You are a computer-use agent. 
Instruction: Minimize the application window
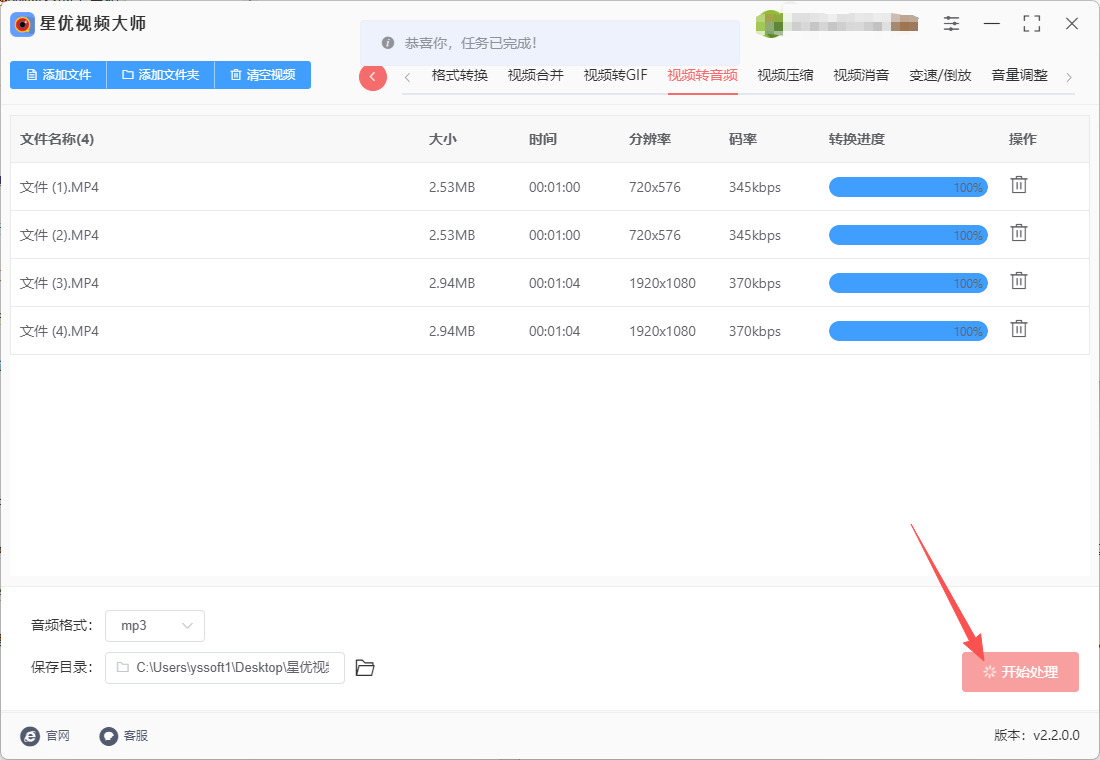tap(991, 24)
